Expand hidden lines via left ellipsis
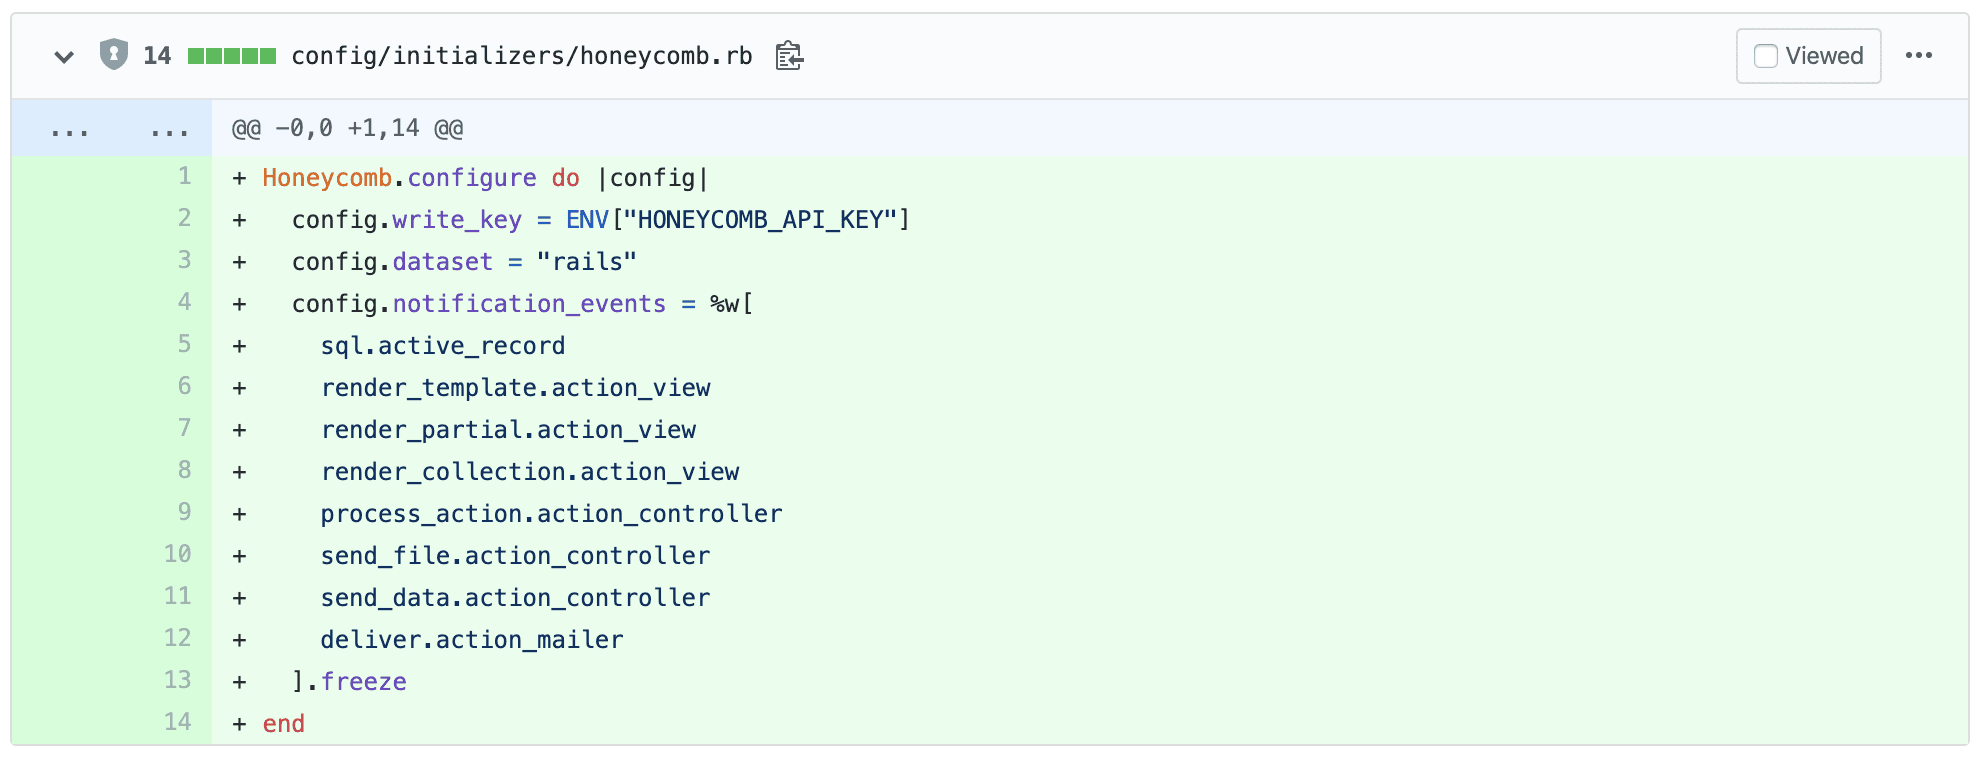The width and height of the screenshot is (1980, 758). coord(69,129)
